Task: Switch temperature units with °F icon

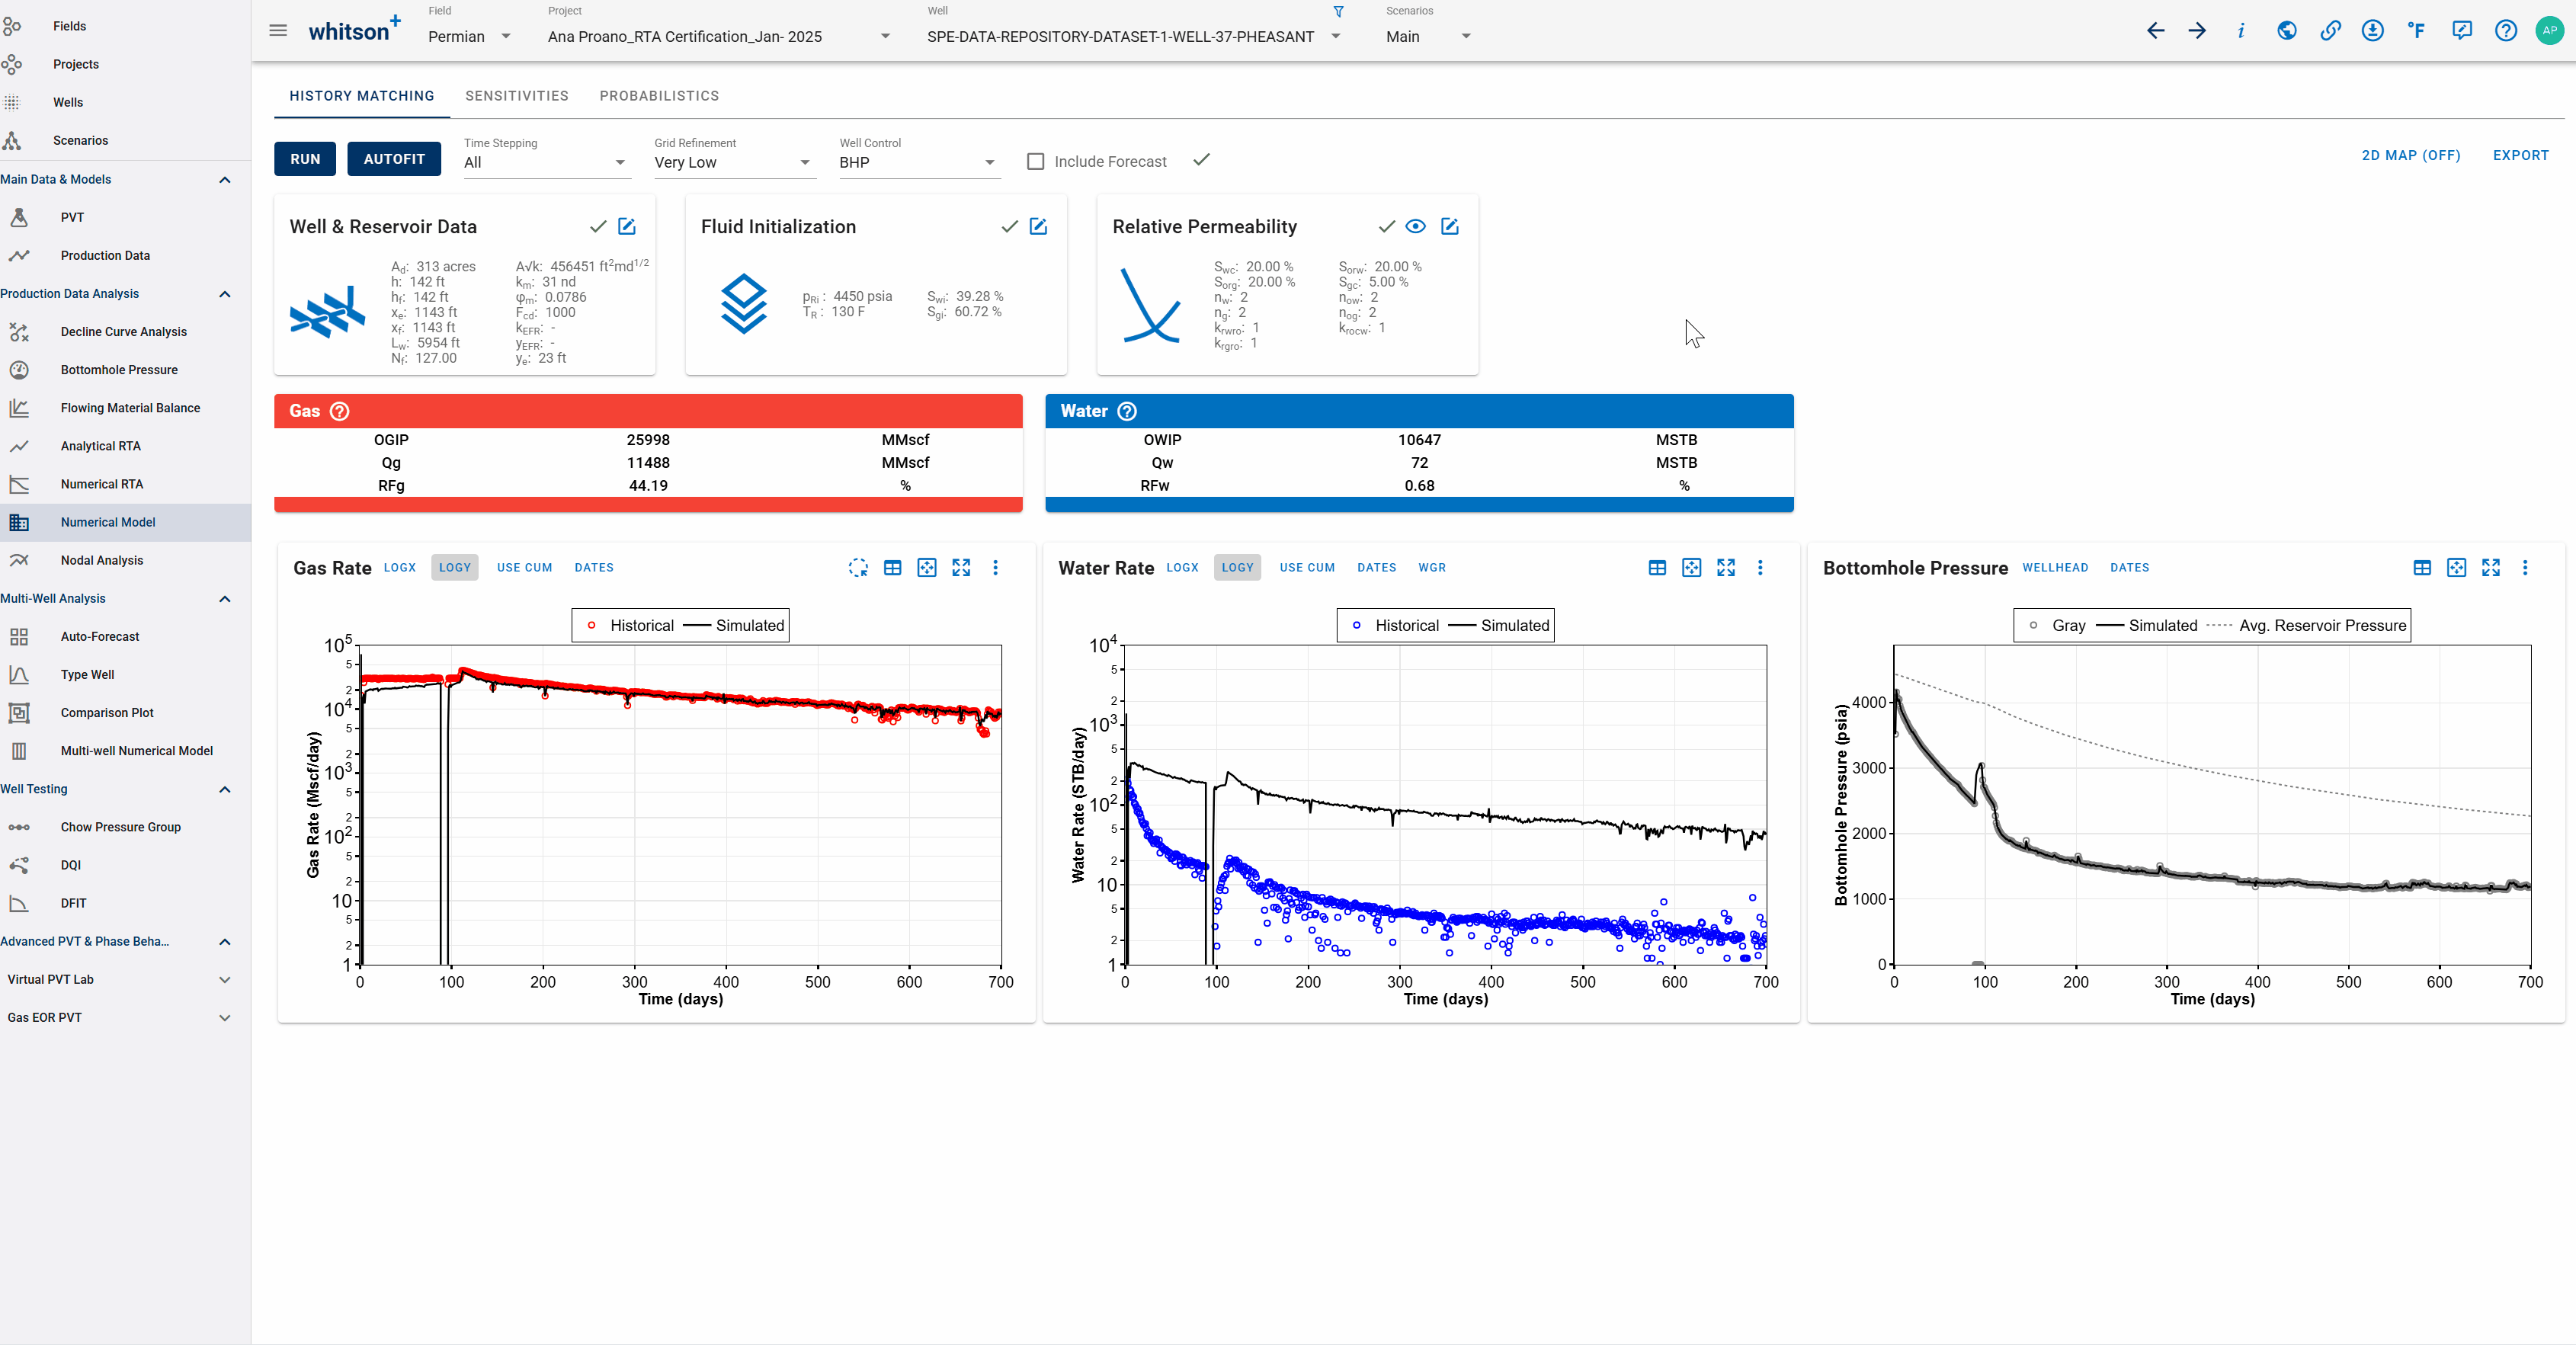Action: click(2416, 31)
